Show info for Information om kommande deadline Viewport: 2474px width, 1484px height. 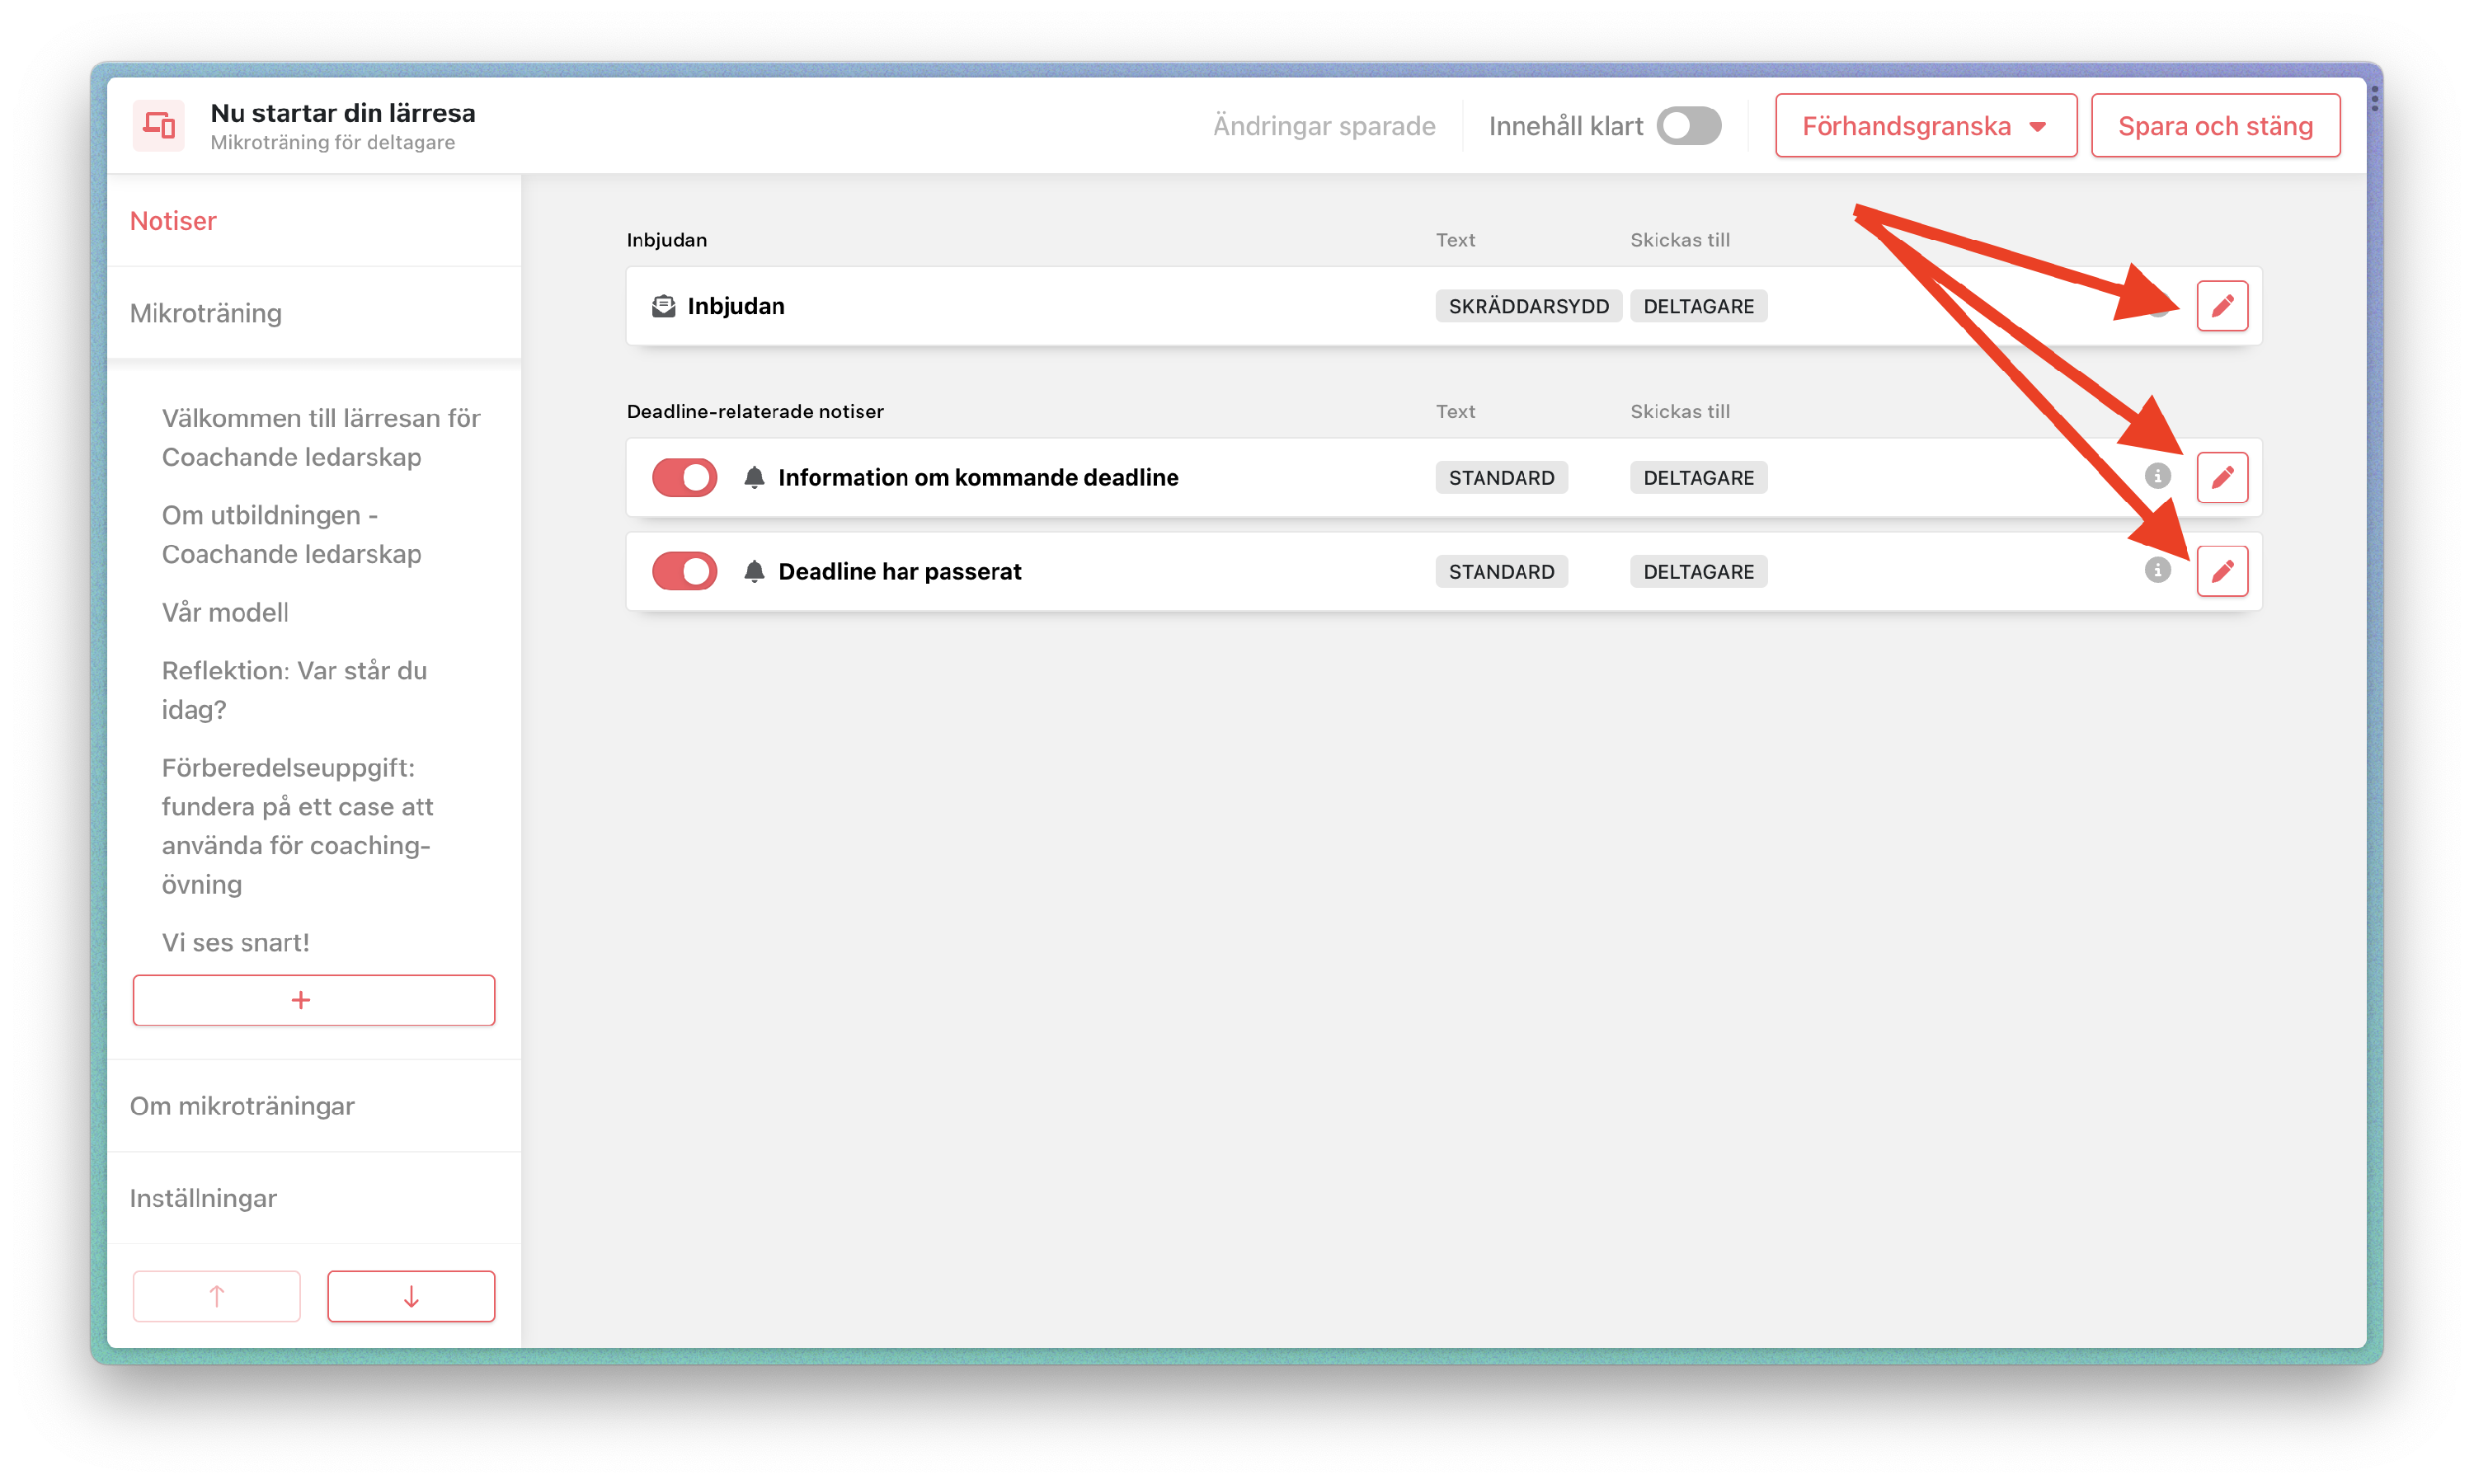[x=2157, y=476]
